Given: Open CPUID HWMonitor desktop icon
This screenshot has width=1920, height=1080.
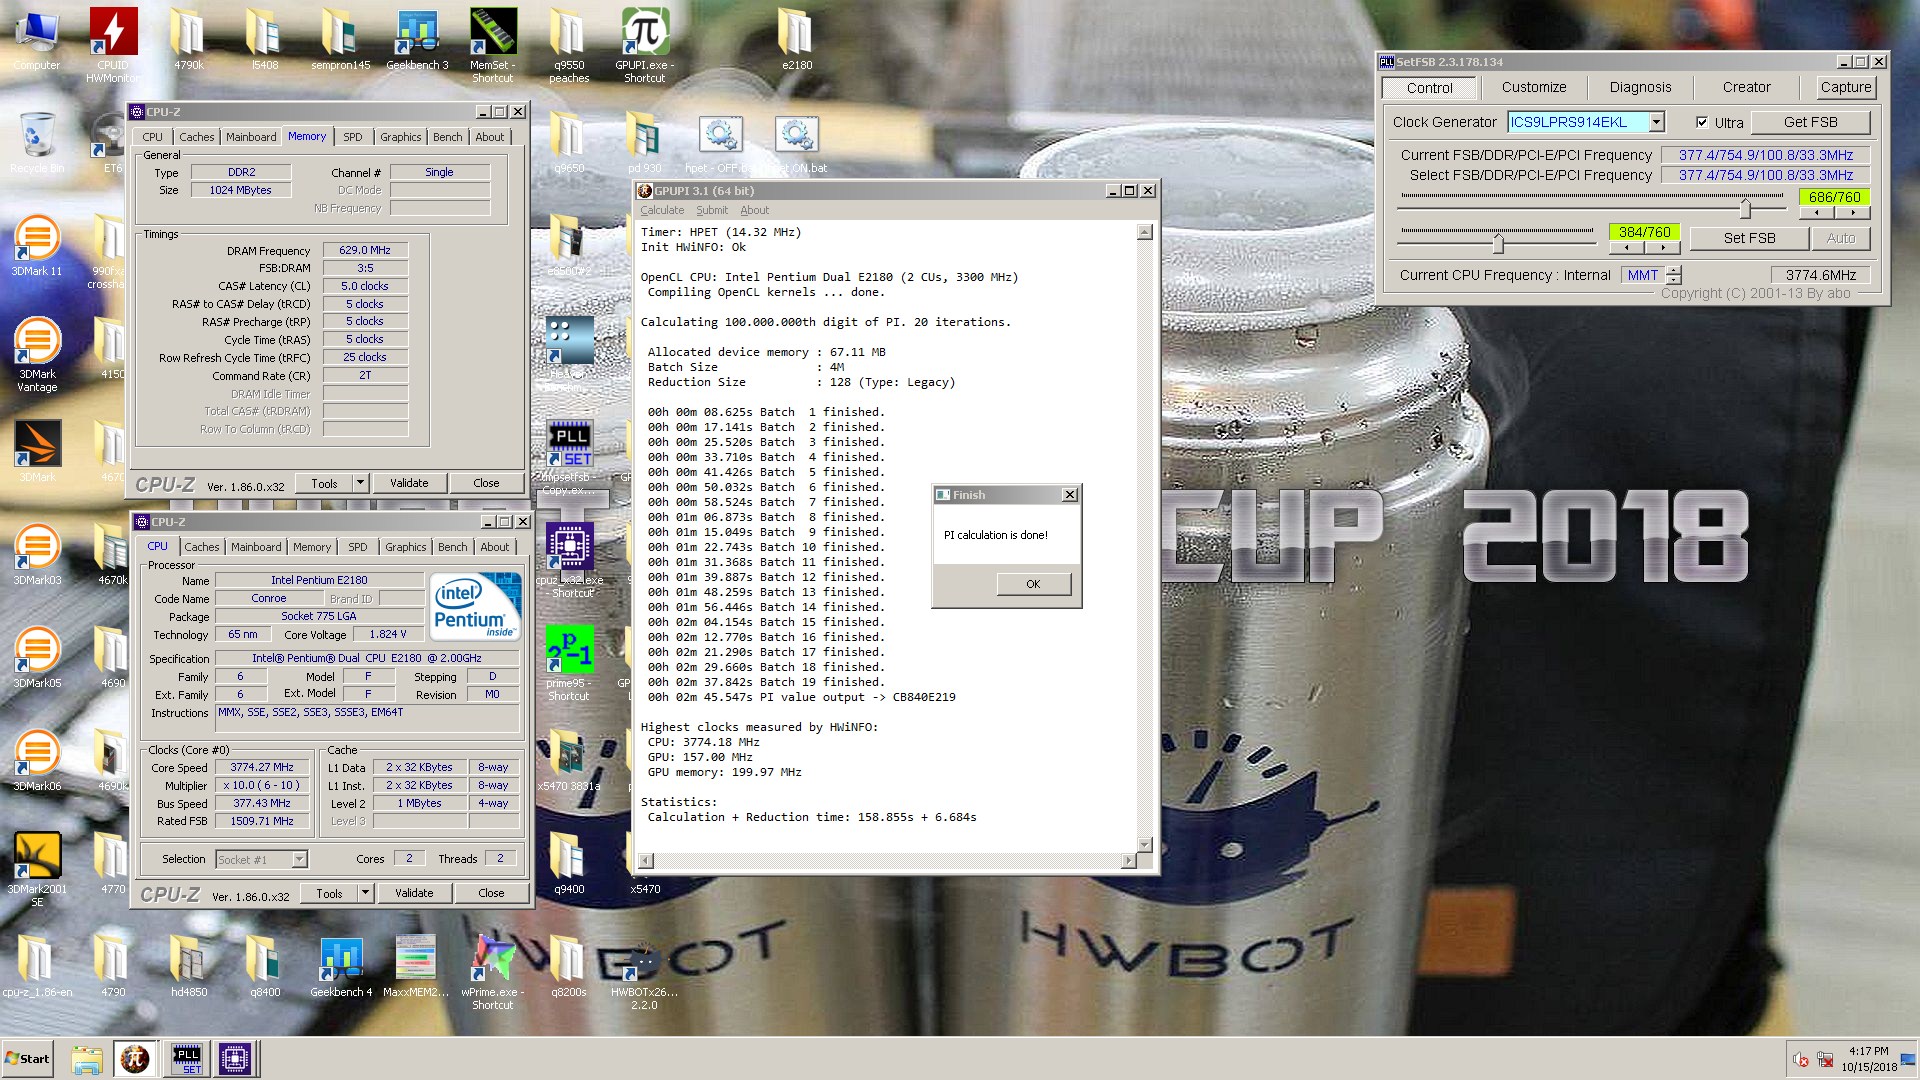Looking at the screenshot, I should [113, 43].
